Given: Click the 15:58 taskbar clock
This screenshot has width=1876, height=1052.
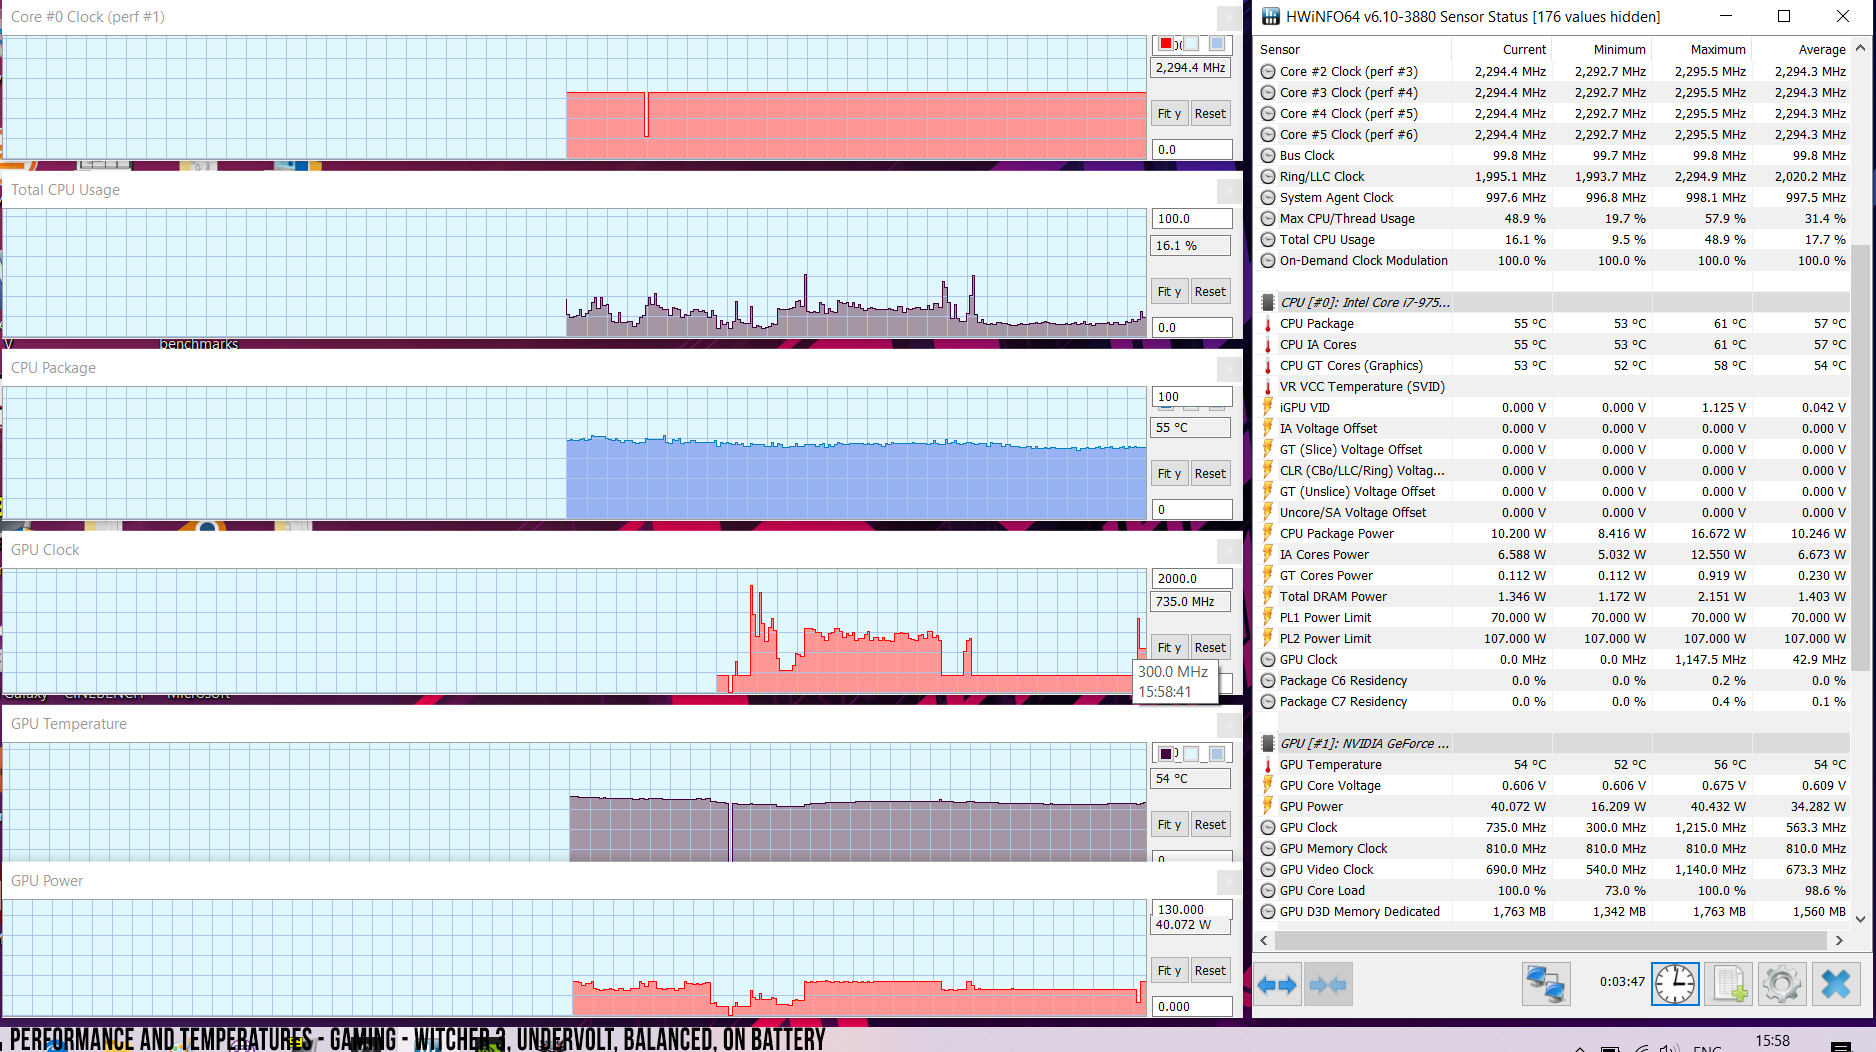Looking at the screenshot, I should pyautogui.click(x=1772, y=1041).
